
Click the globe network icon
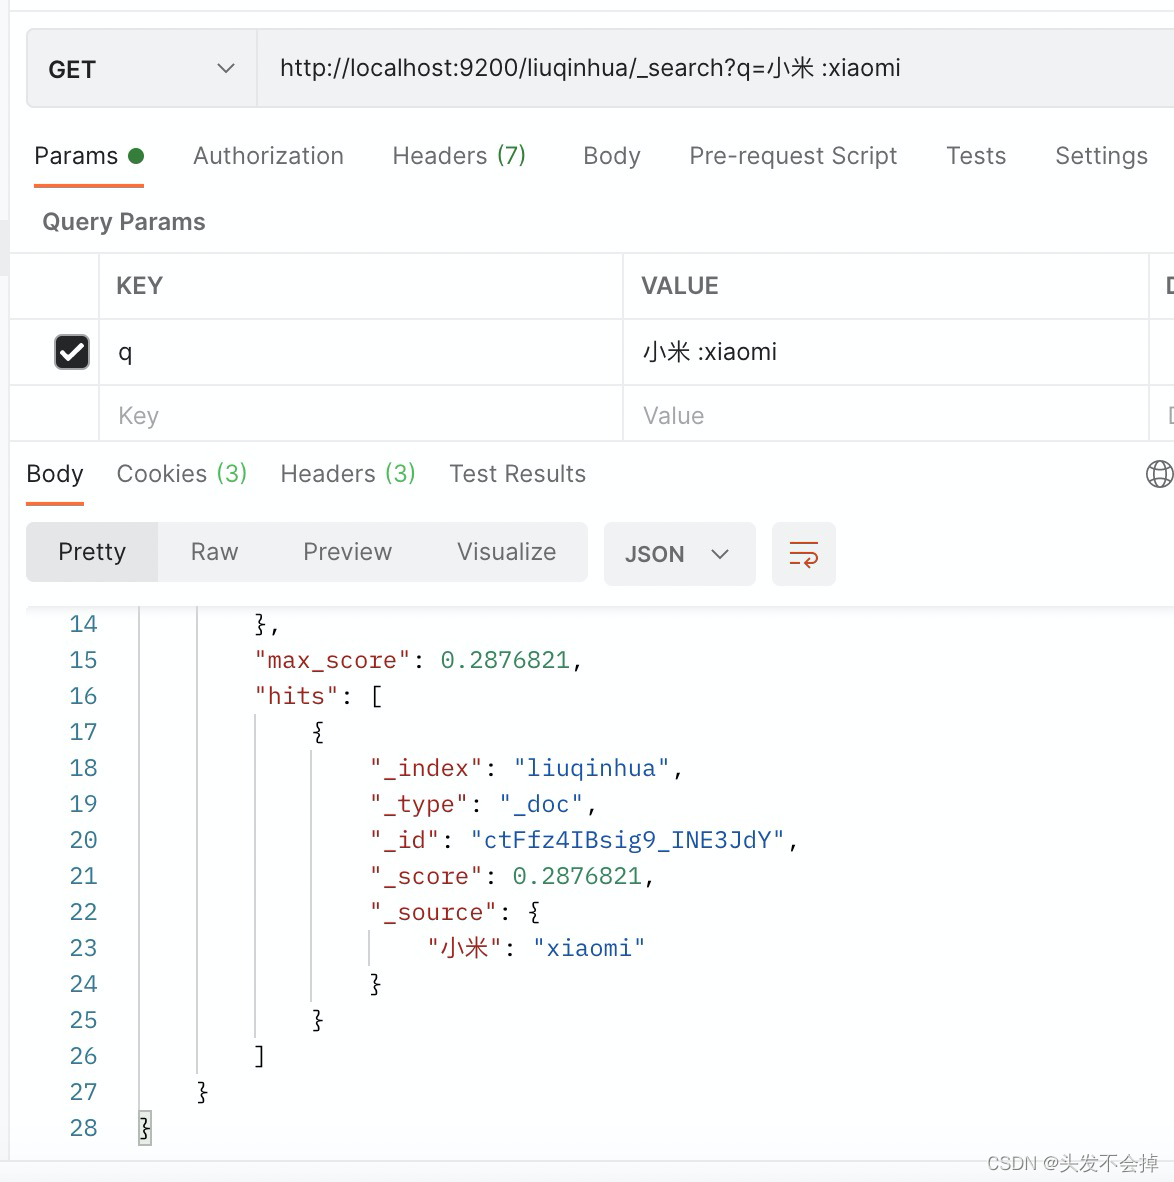(x=1159, y=474)
